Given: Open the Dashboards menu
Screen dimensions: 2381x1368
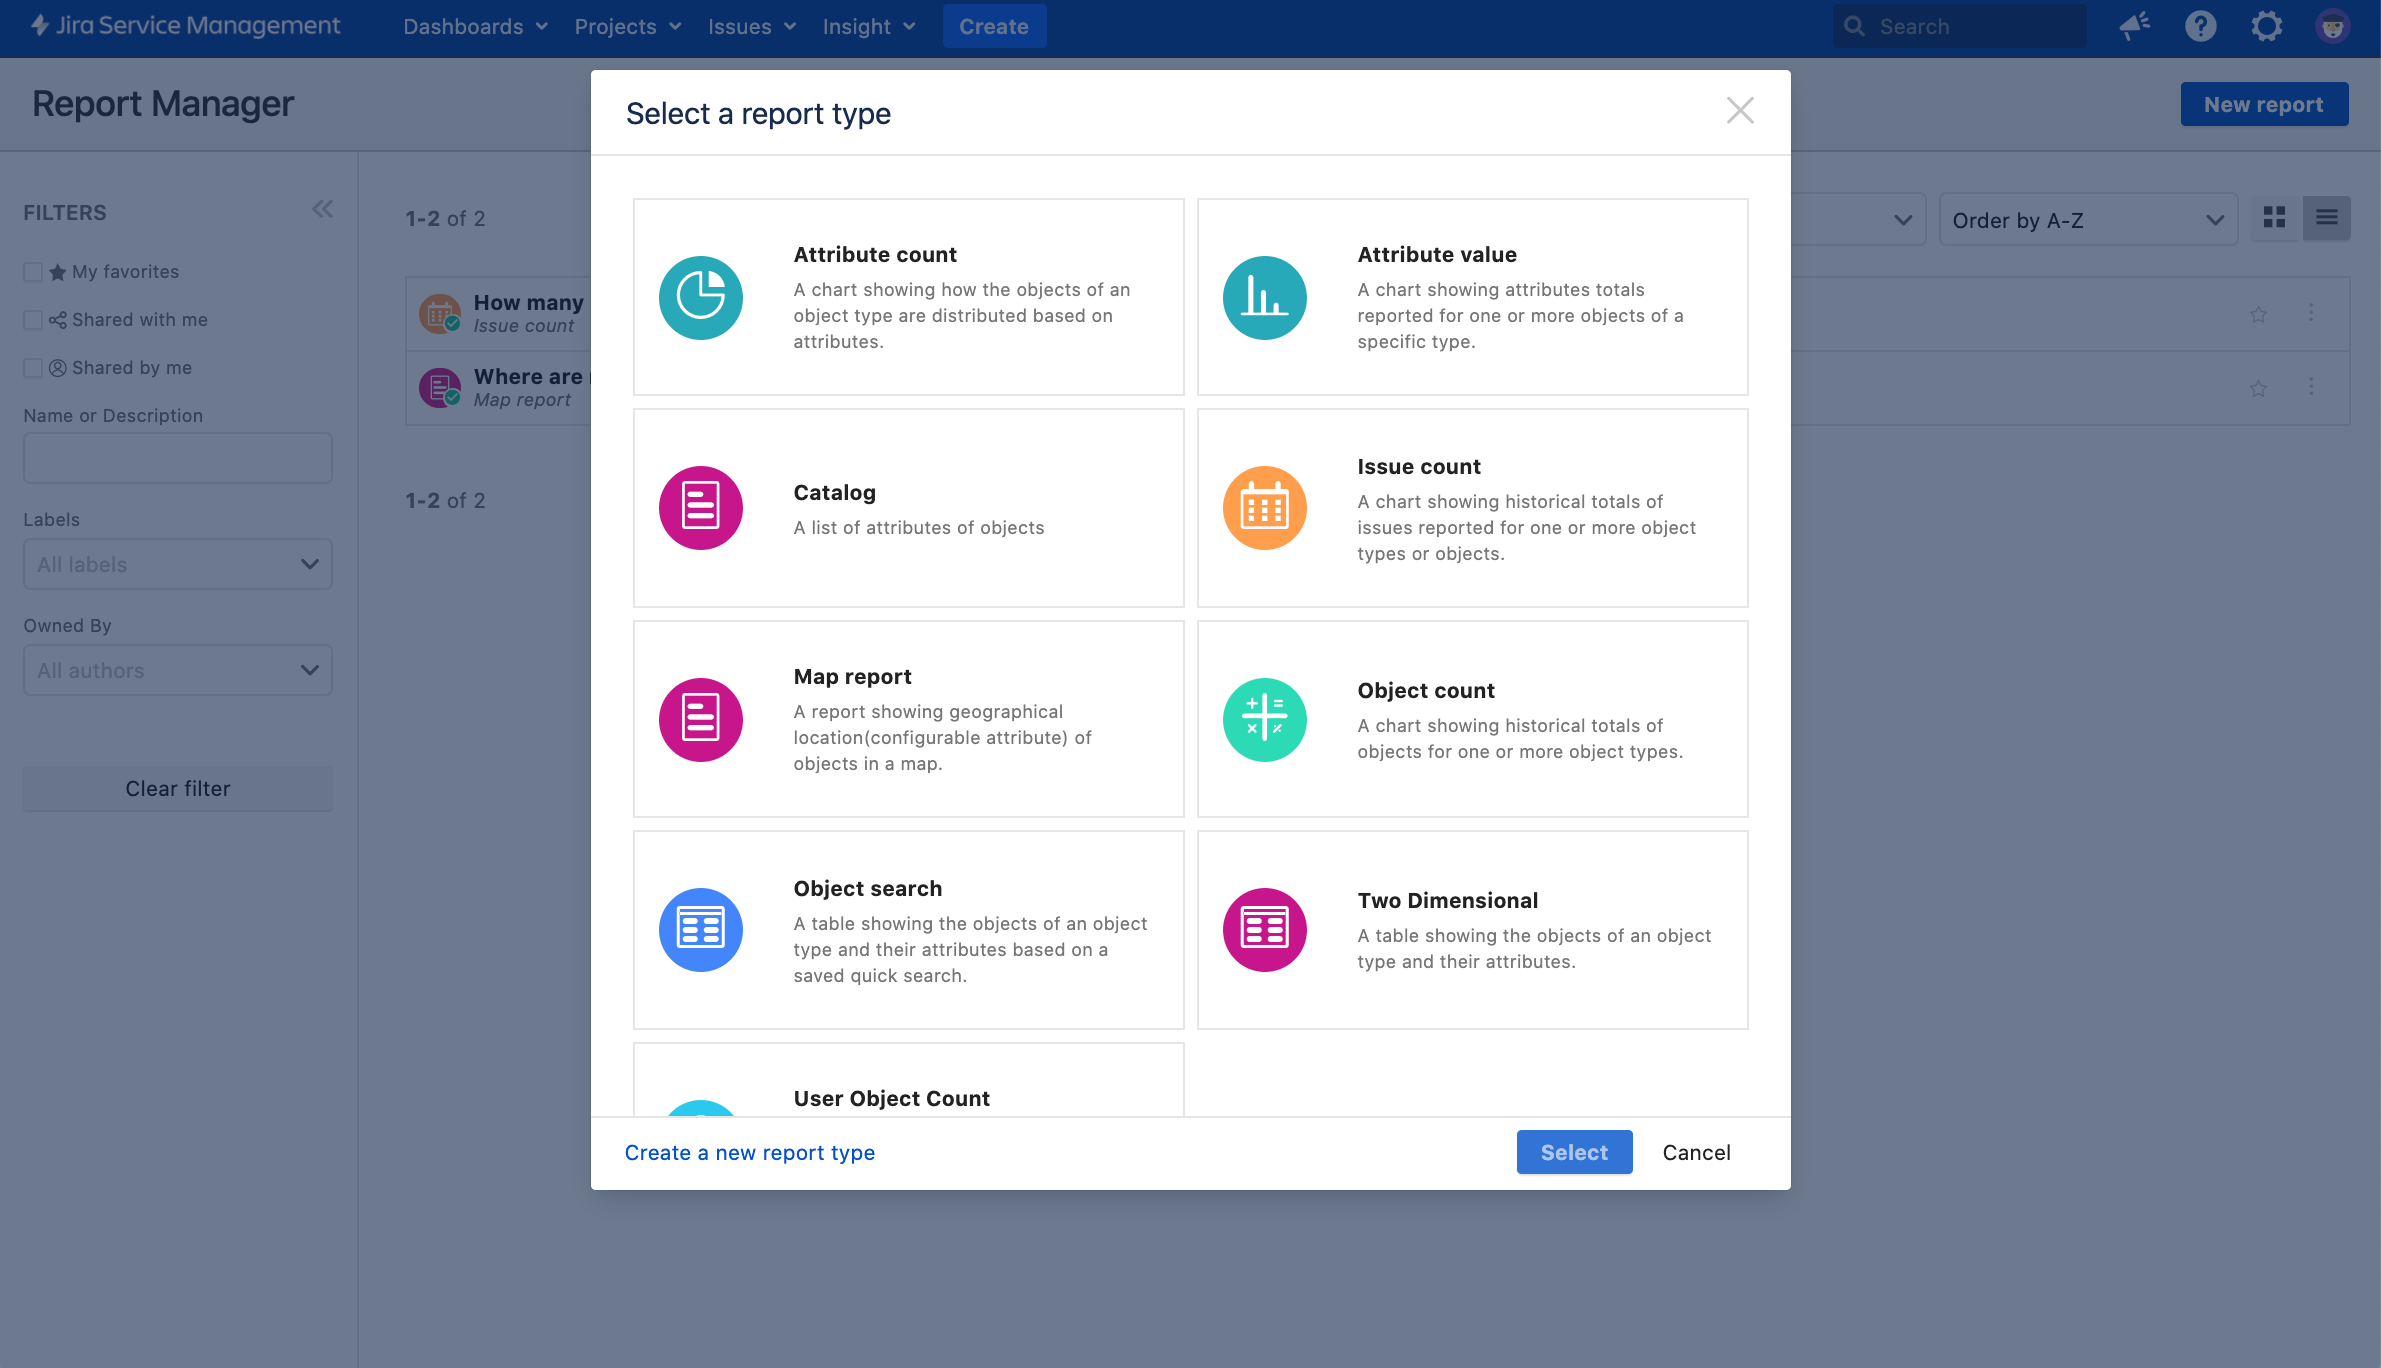Looking at the screenshot, I should pyautogui.click(x=475, y=26).
